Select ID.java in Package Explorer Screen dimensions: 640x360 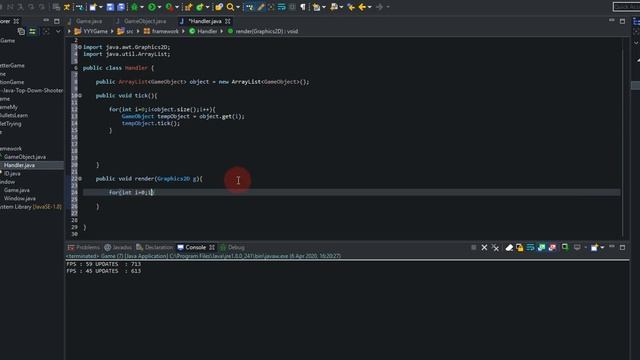(x=12, y=173)
